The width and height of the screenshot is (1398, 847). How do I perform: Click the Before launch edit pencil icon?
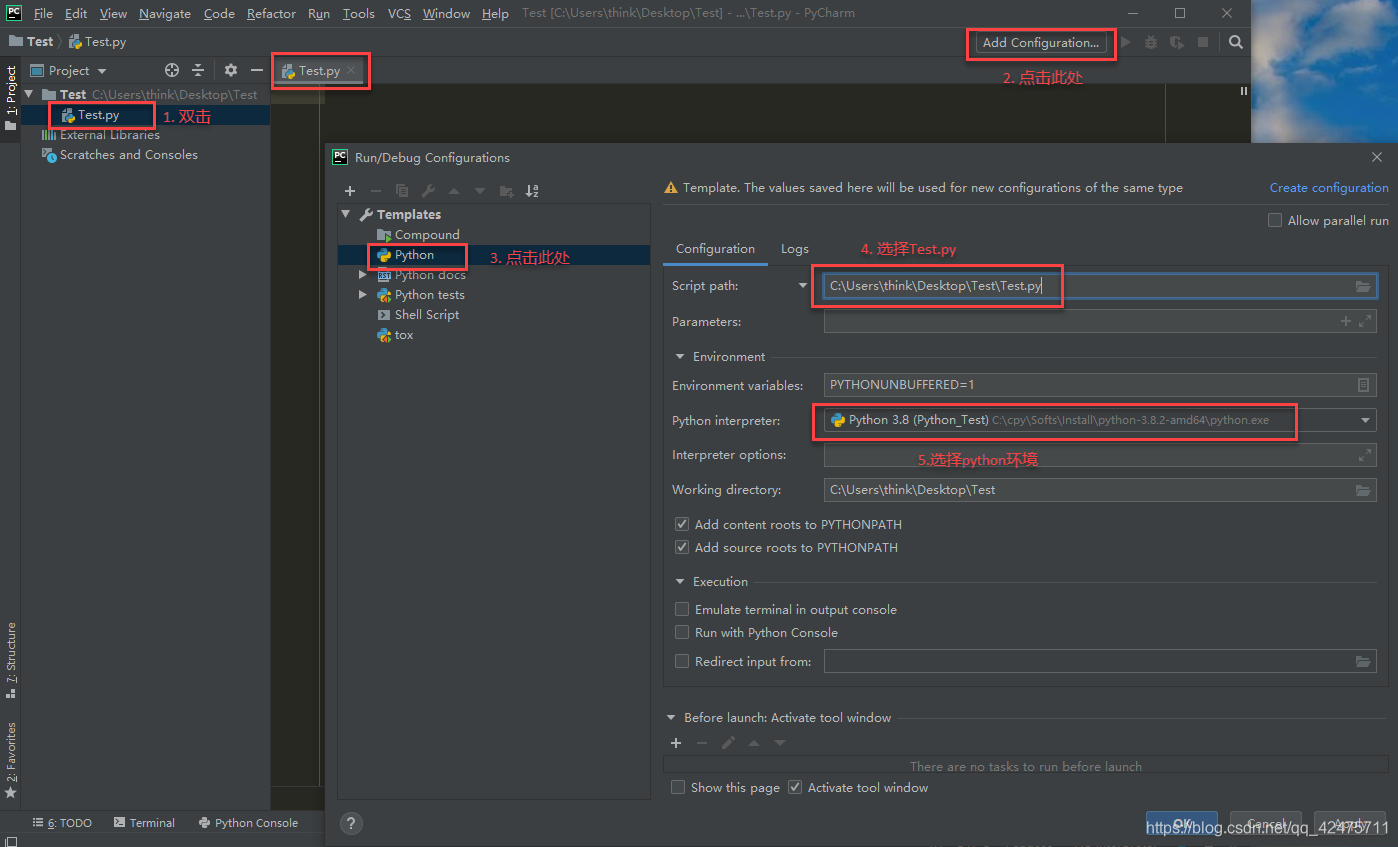click(x=728, y=743)
